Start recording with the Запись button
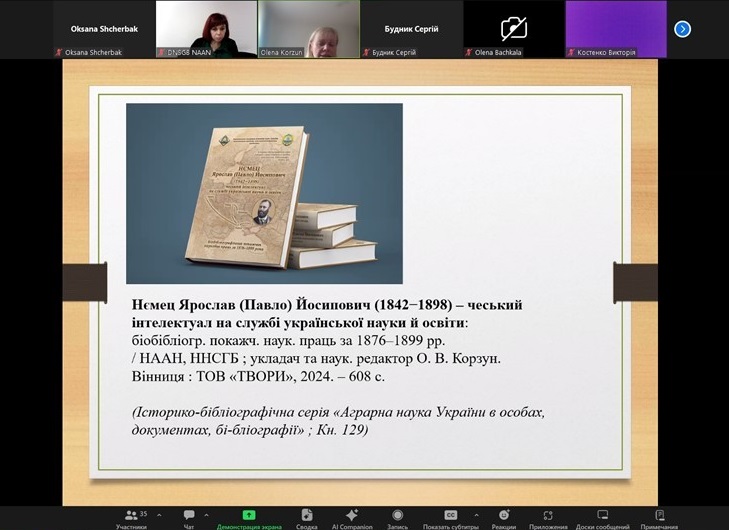729x530 pixels. tap(398, 519)
